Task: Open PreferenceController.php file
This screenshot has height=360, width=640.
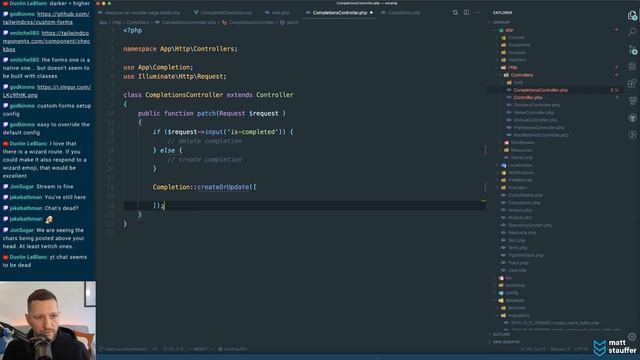Action: (x=538, y=127)
